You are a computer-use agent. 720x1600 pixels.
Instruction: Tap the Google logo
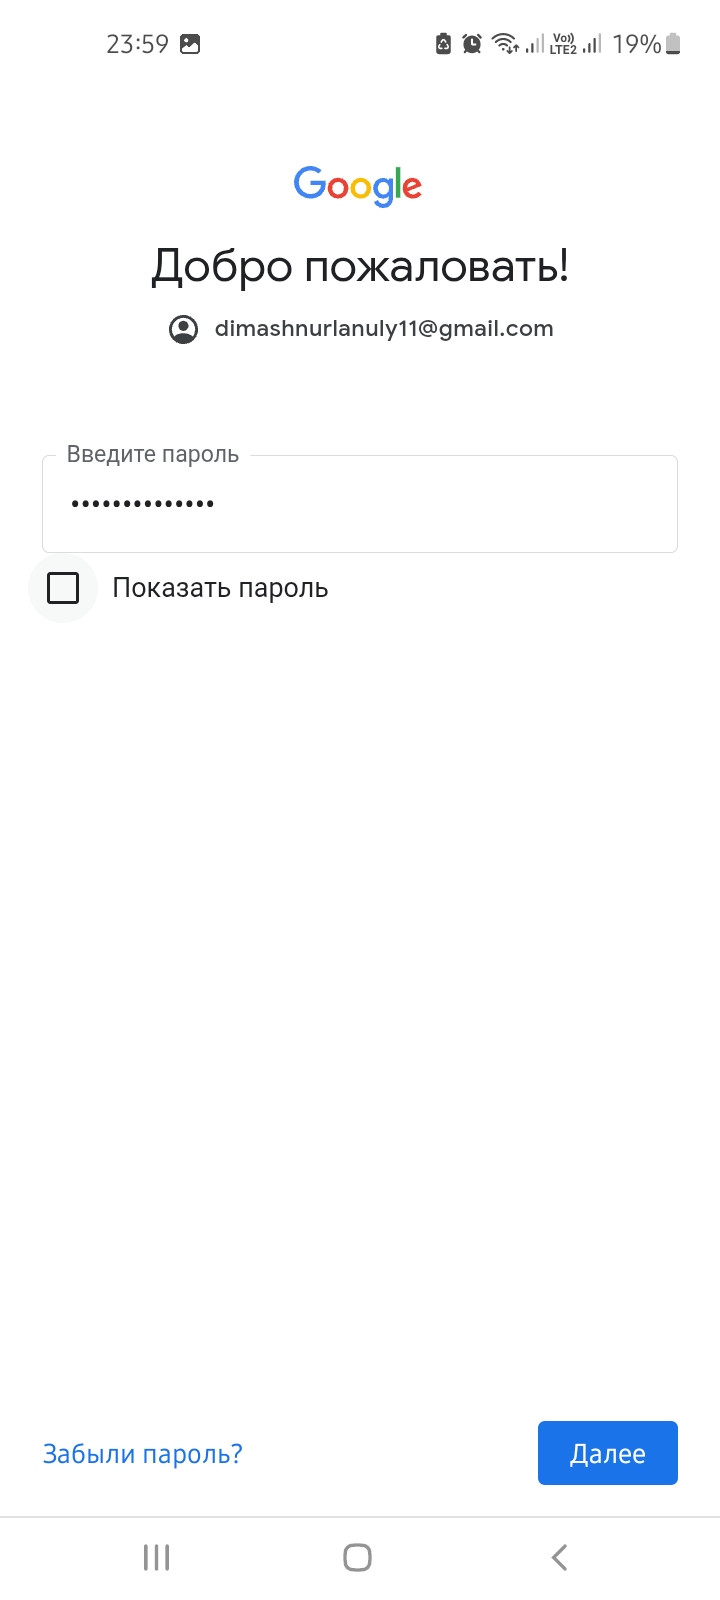358,186
